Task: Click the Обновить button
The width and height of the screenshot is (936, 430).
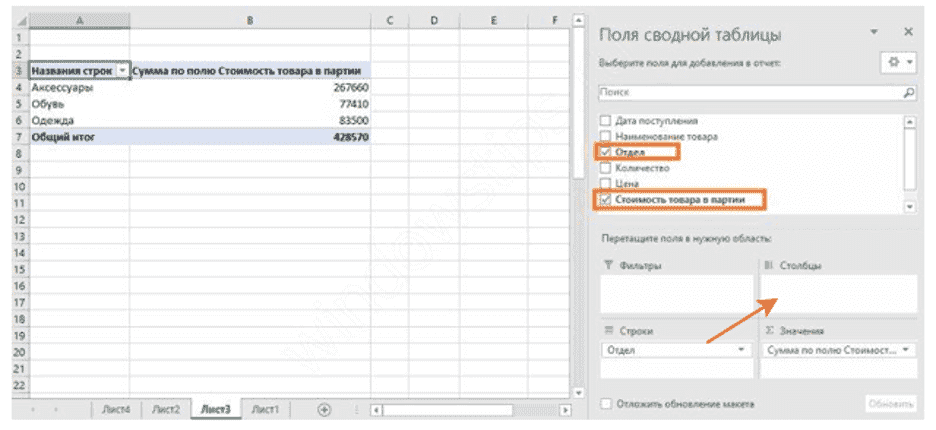Action: (x=889, y=404)
